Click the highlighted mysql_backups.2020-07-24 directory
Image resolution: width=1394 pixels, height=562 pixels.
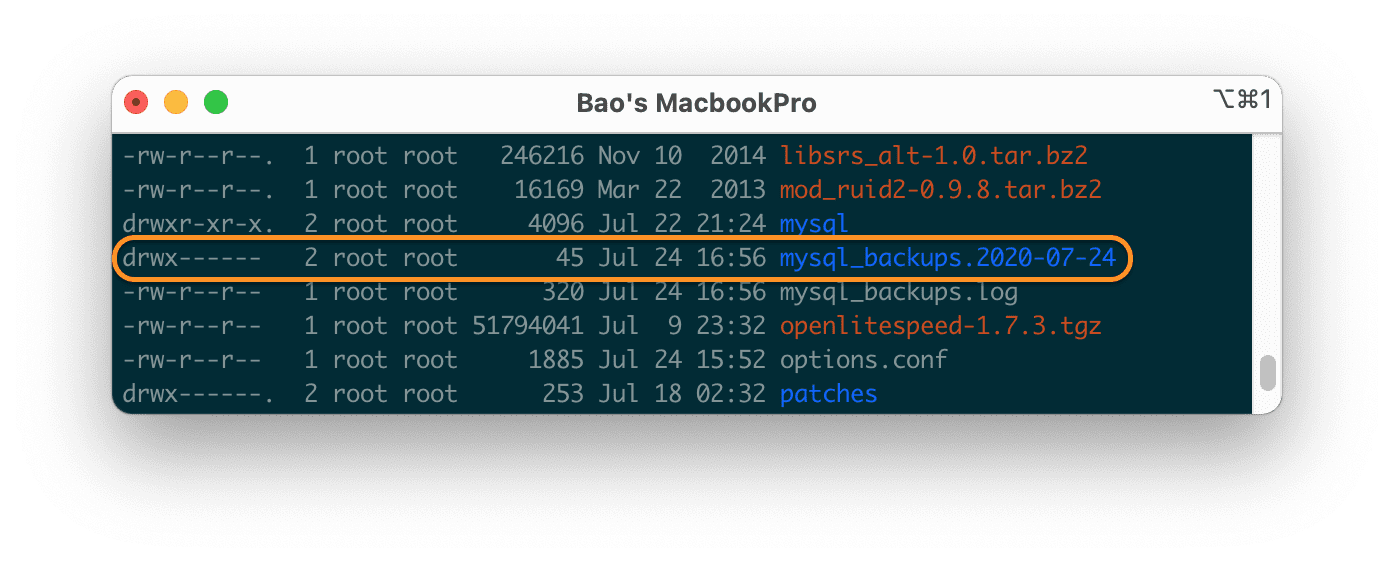pyautogui.click(x=947, y=258)
